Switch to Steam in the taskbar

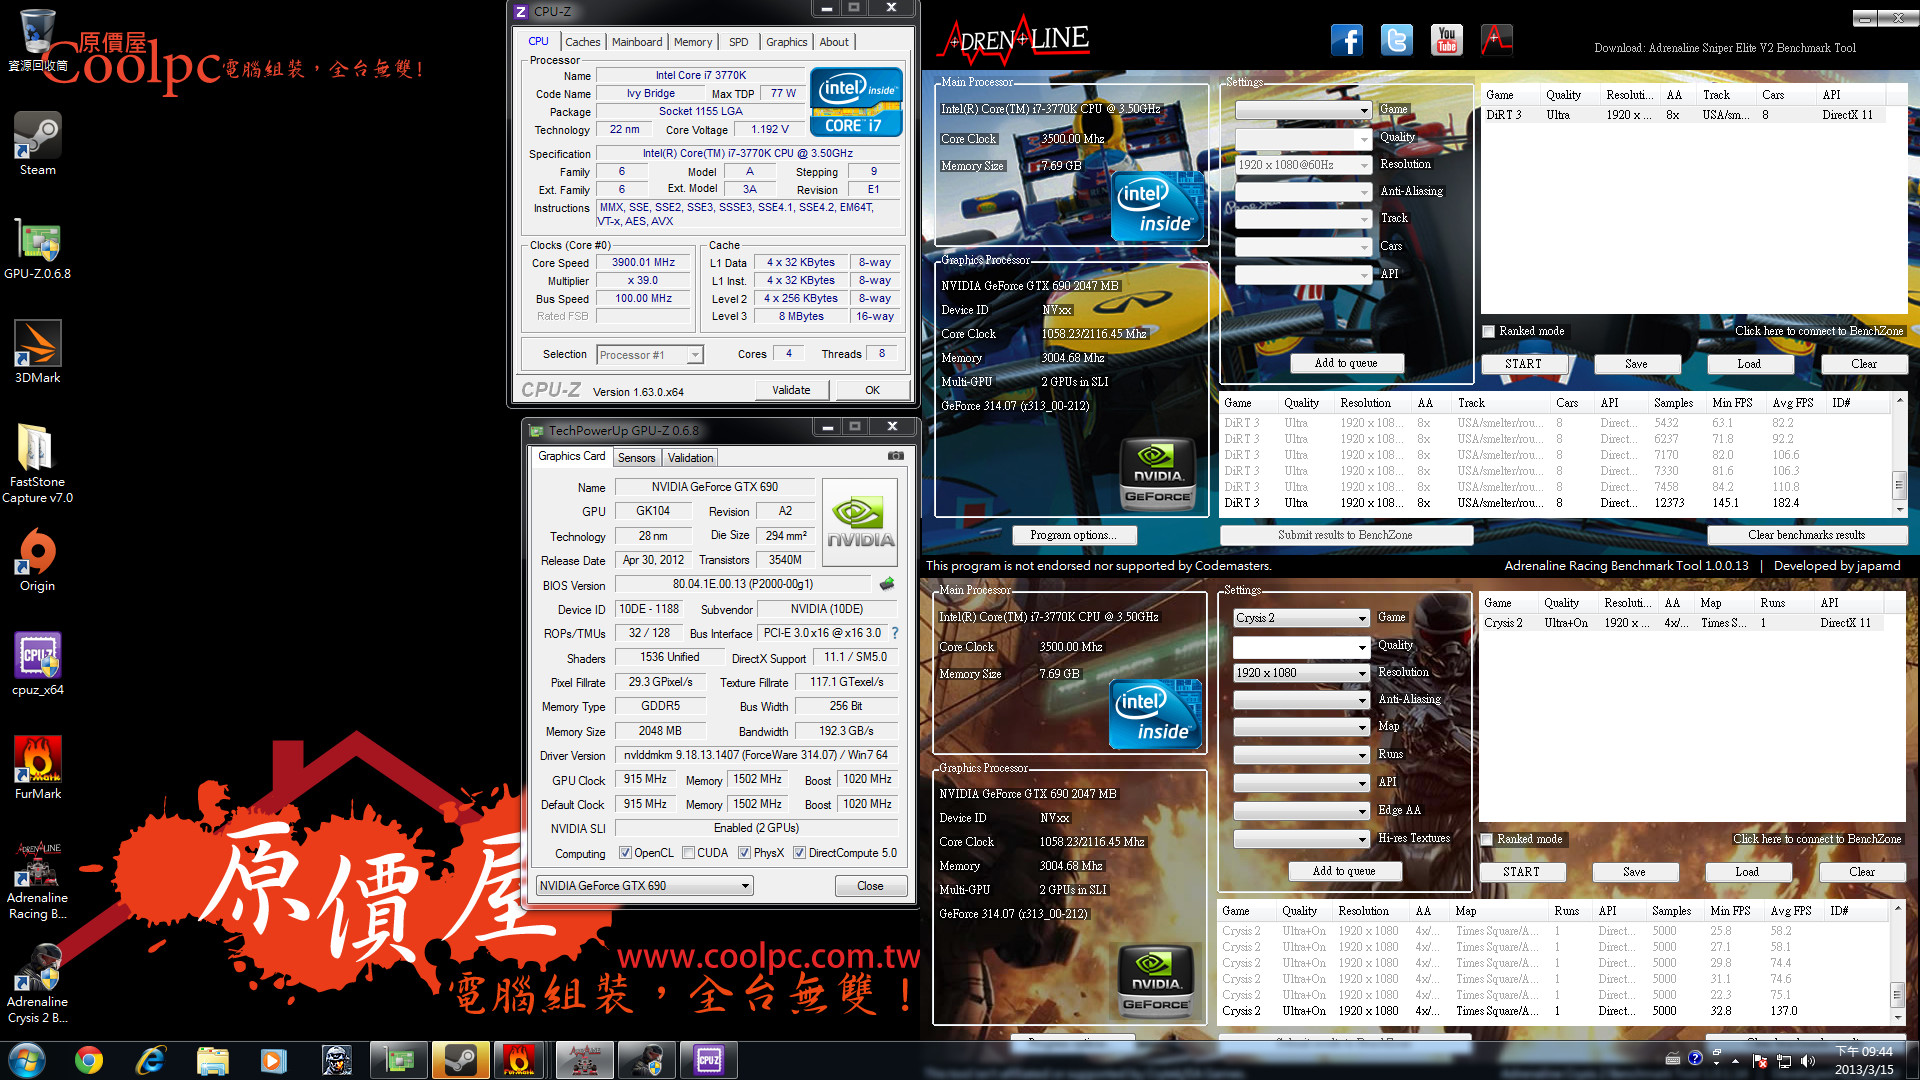point(461,1060)
